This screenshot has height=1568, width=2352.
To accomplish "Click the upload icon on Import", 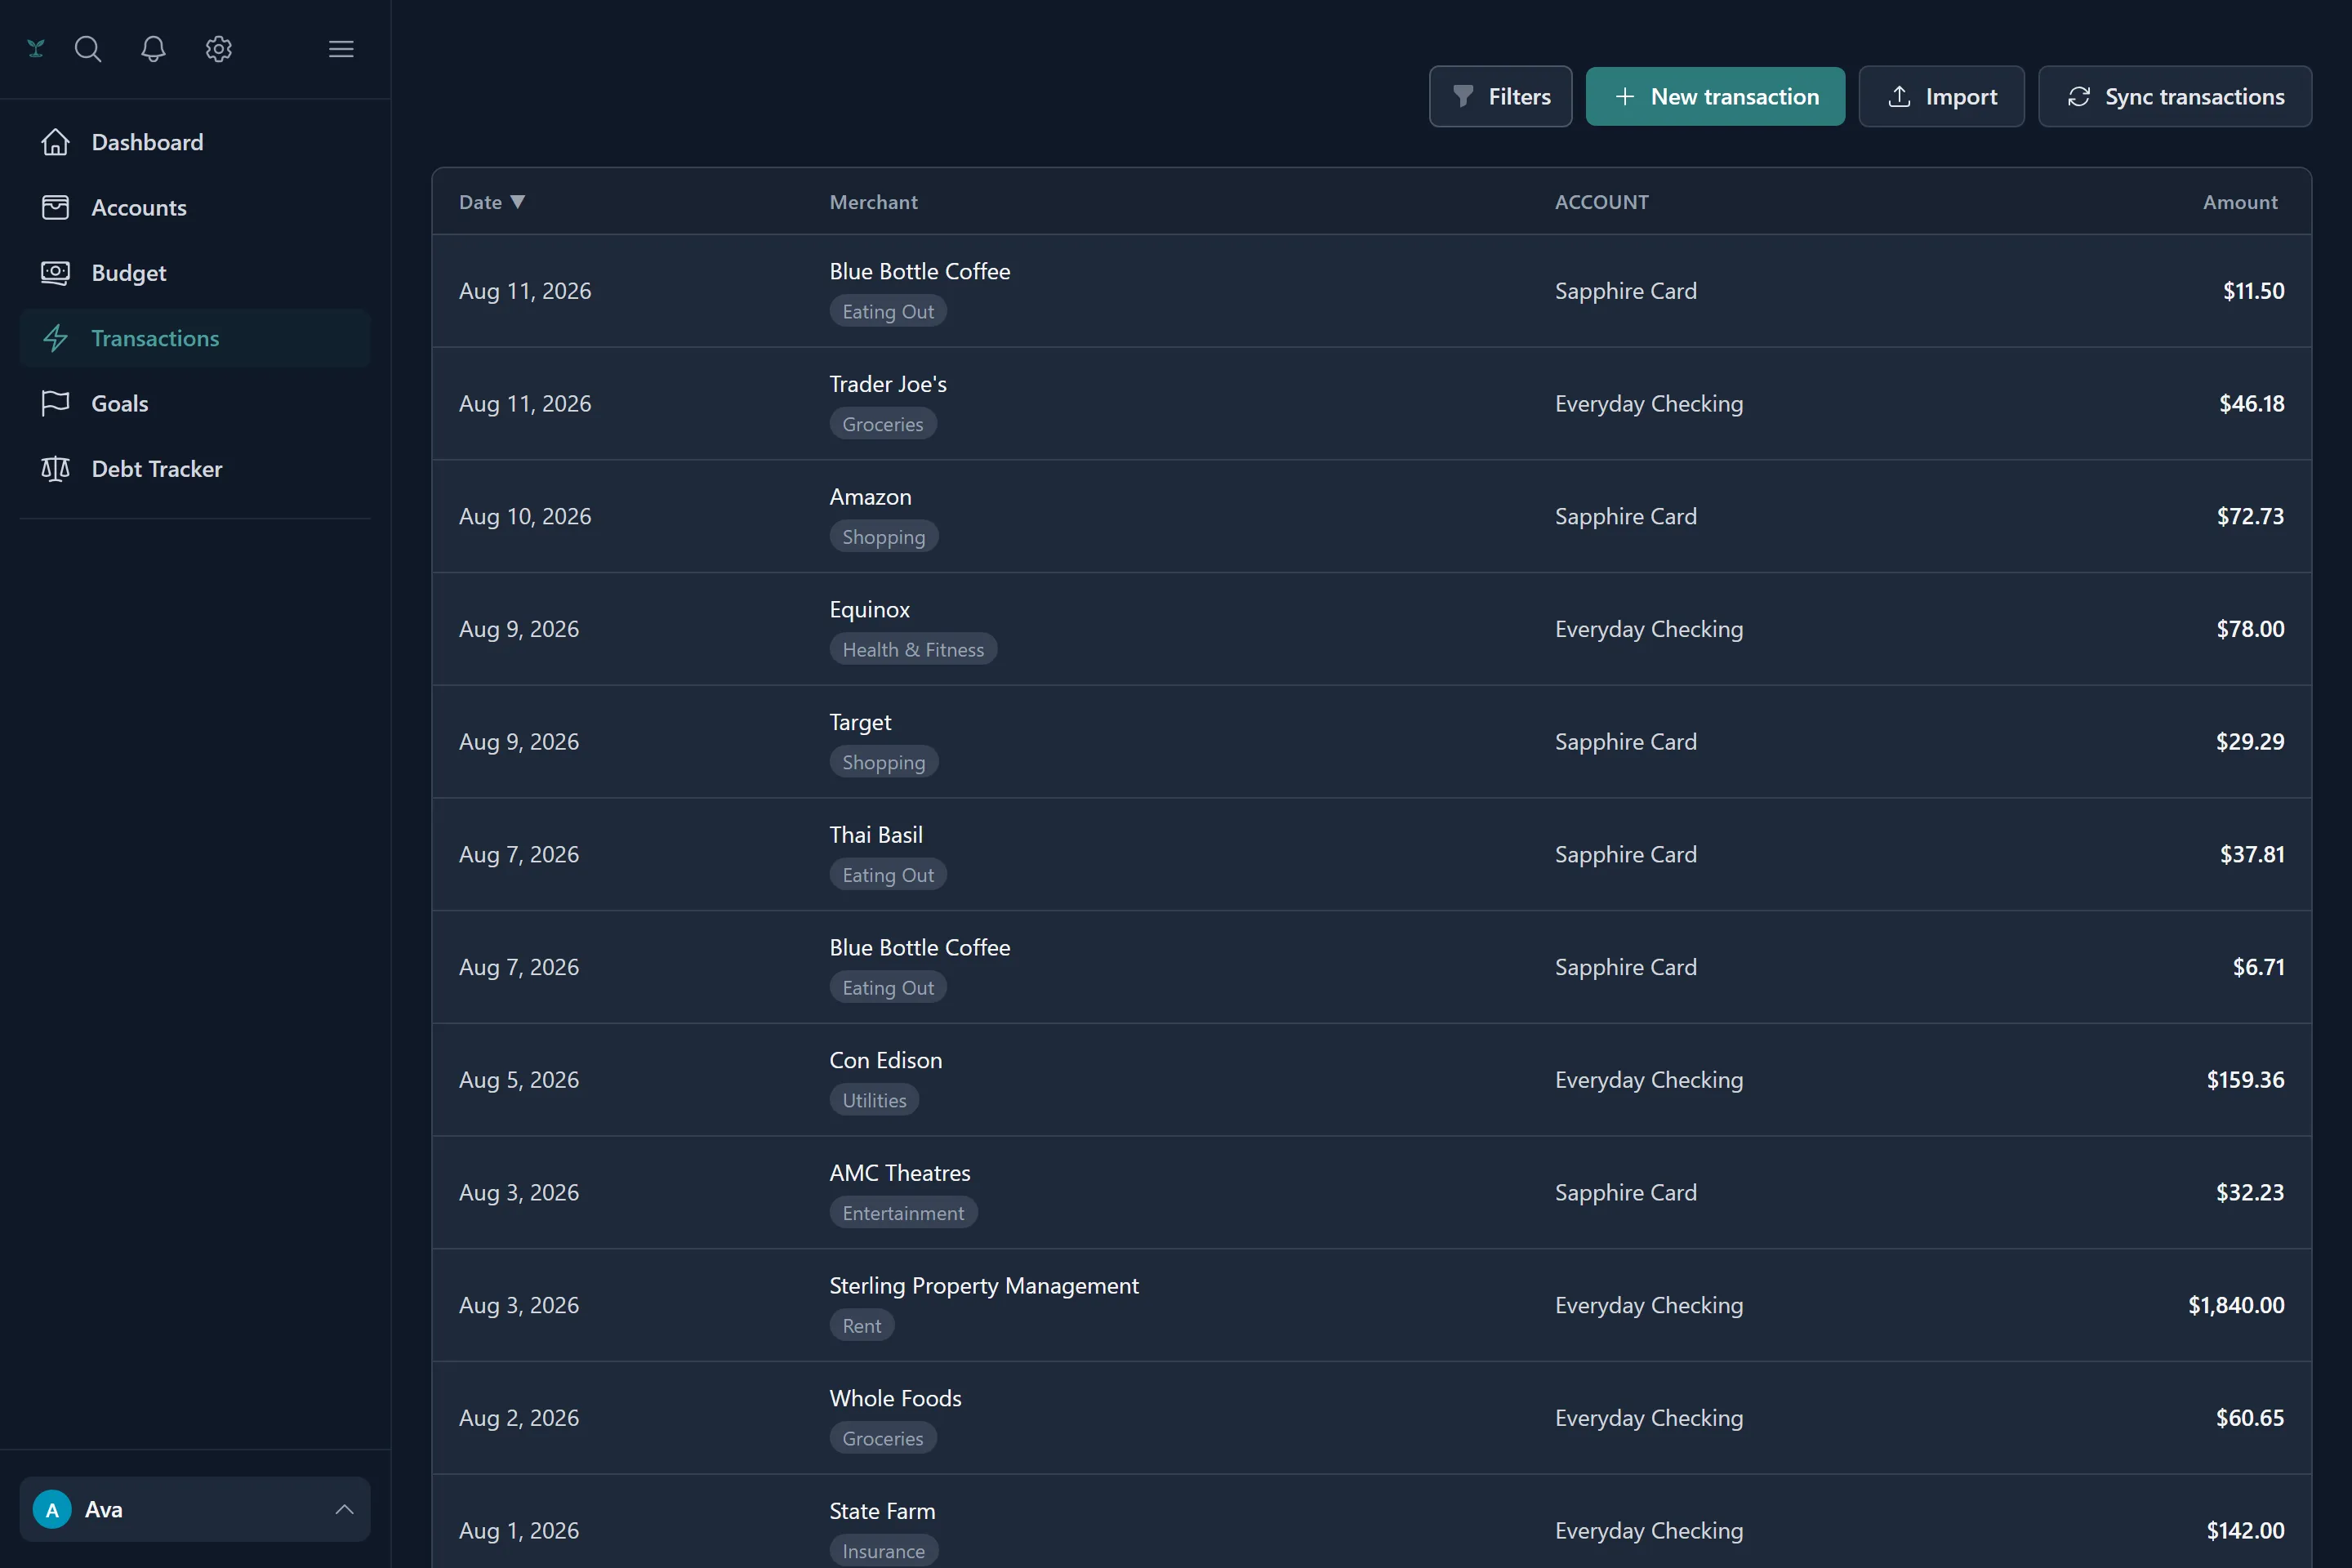I will click(1899, 96).
